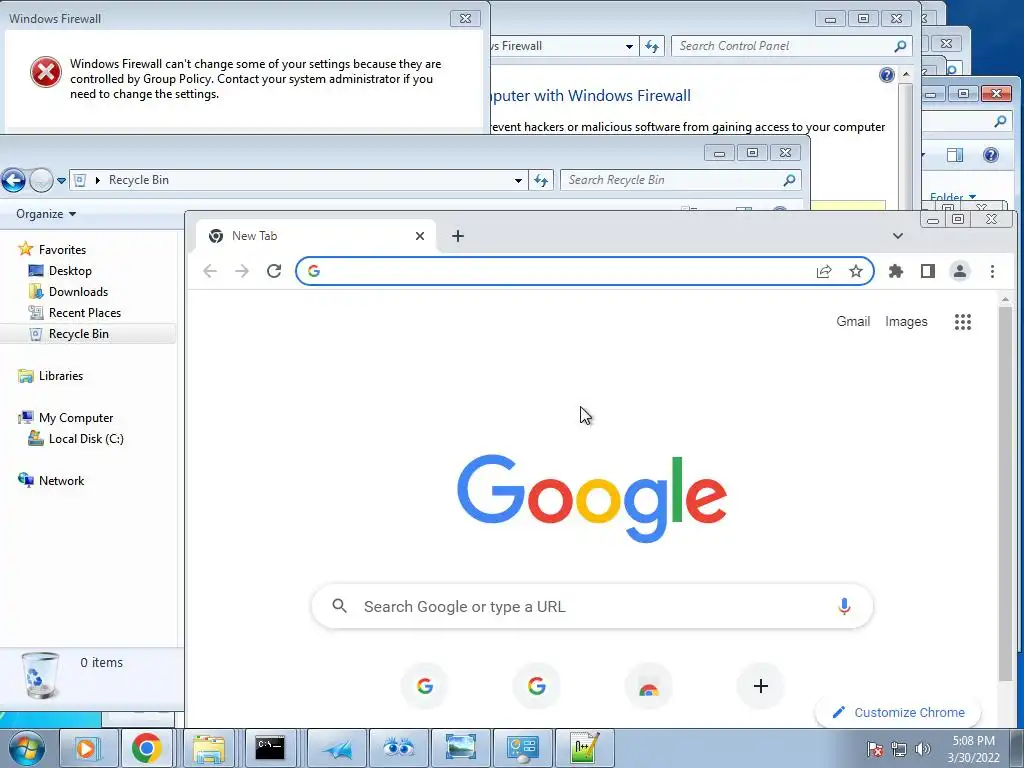Select Libraries in navigation pane
Screen dimensions: 1024x768
(61, 376)
